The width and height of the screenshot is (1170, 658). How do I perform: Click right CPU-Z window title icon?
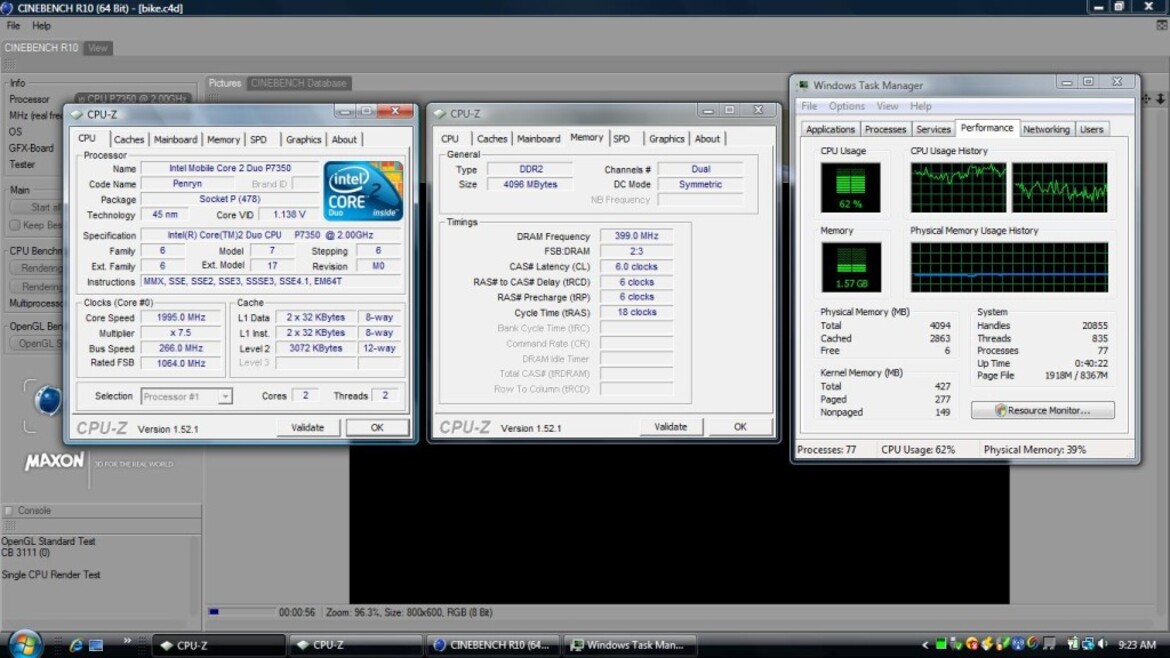coord(439,113)
